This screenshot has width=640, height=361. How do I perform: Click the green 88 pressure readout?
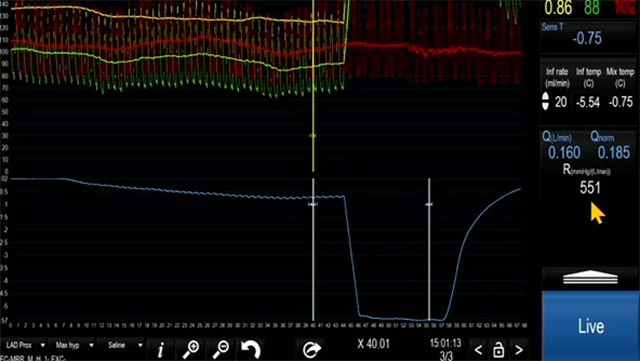[x=591, y=8]
